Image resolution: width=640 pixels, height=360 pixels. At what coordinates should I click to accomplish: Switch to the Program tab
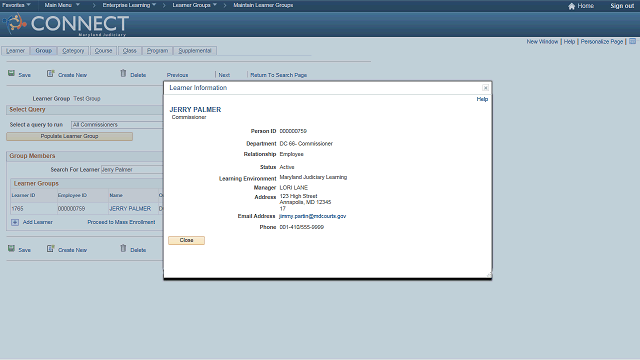point(158,51)
